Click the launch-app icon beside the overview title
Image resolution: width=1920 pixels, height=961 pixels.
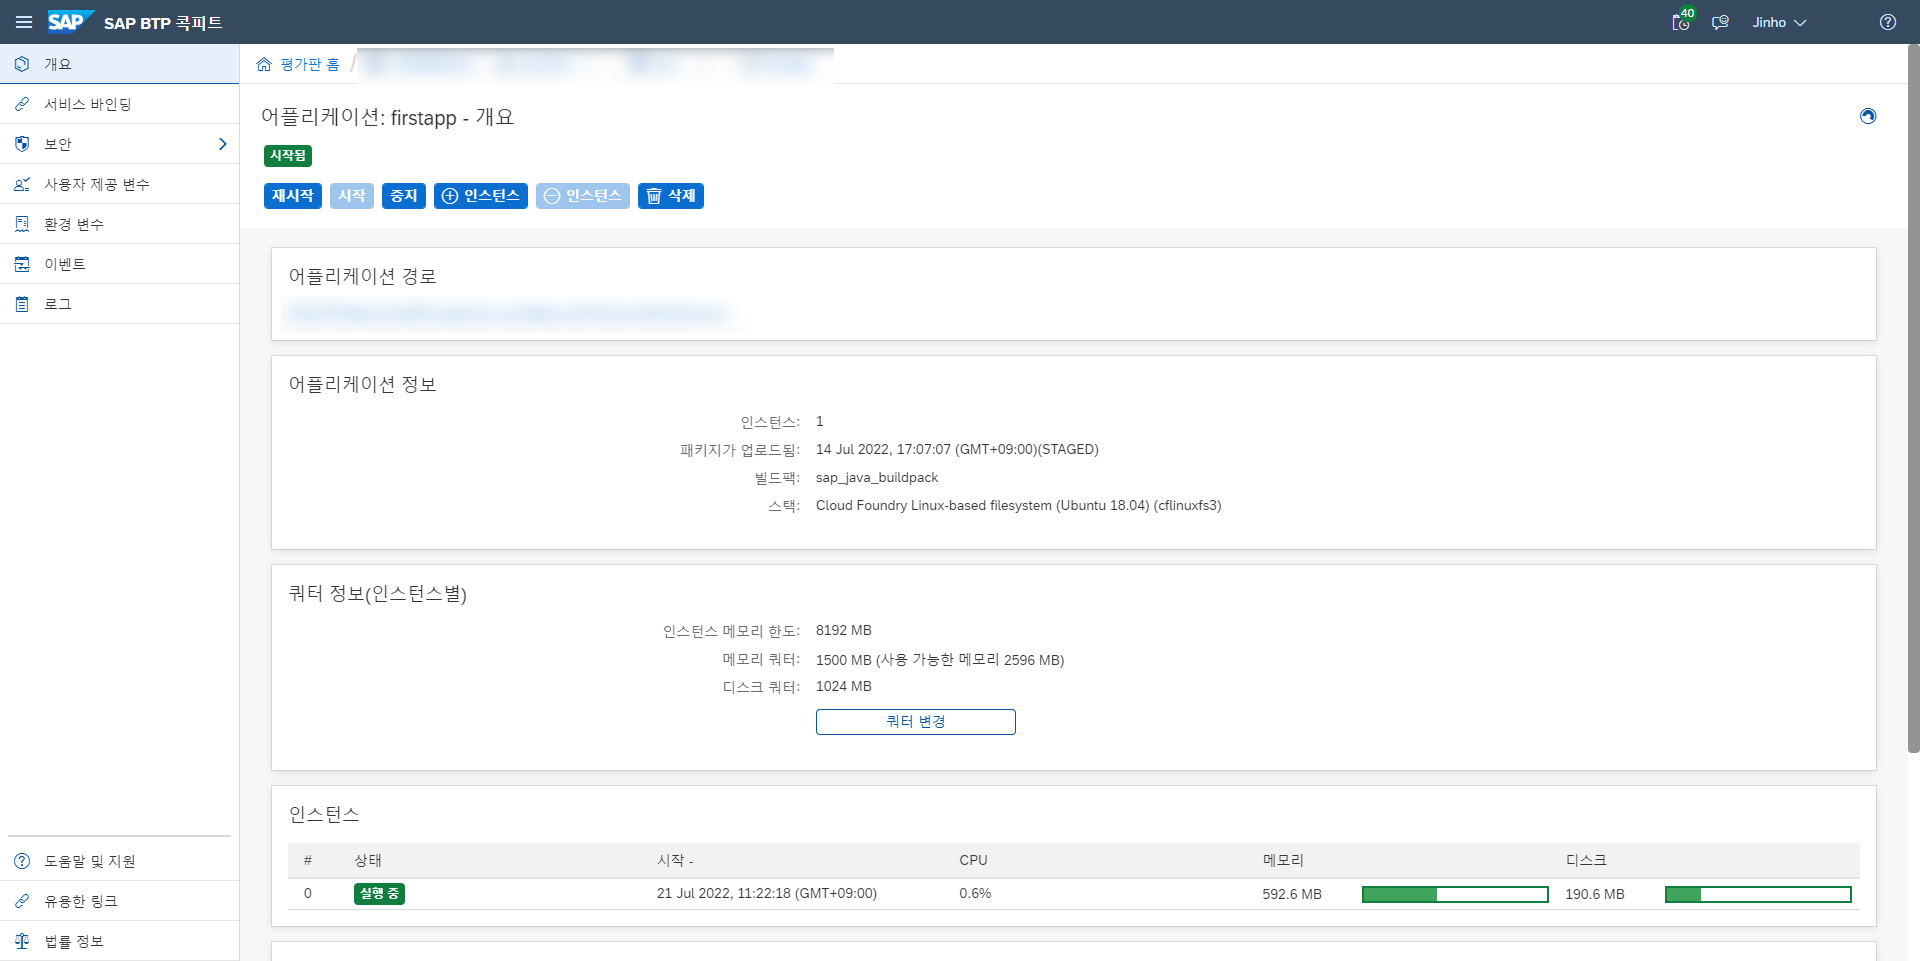click(1868, 116)
